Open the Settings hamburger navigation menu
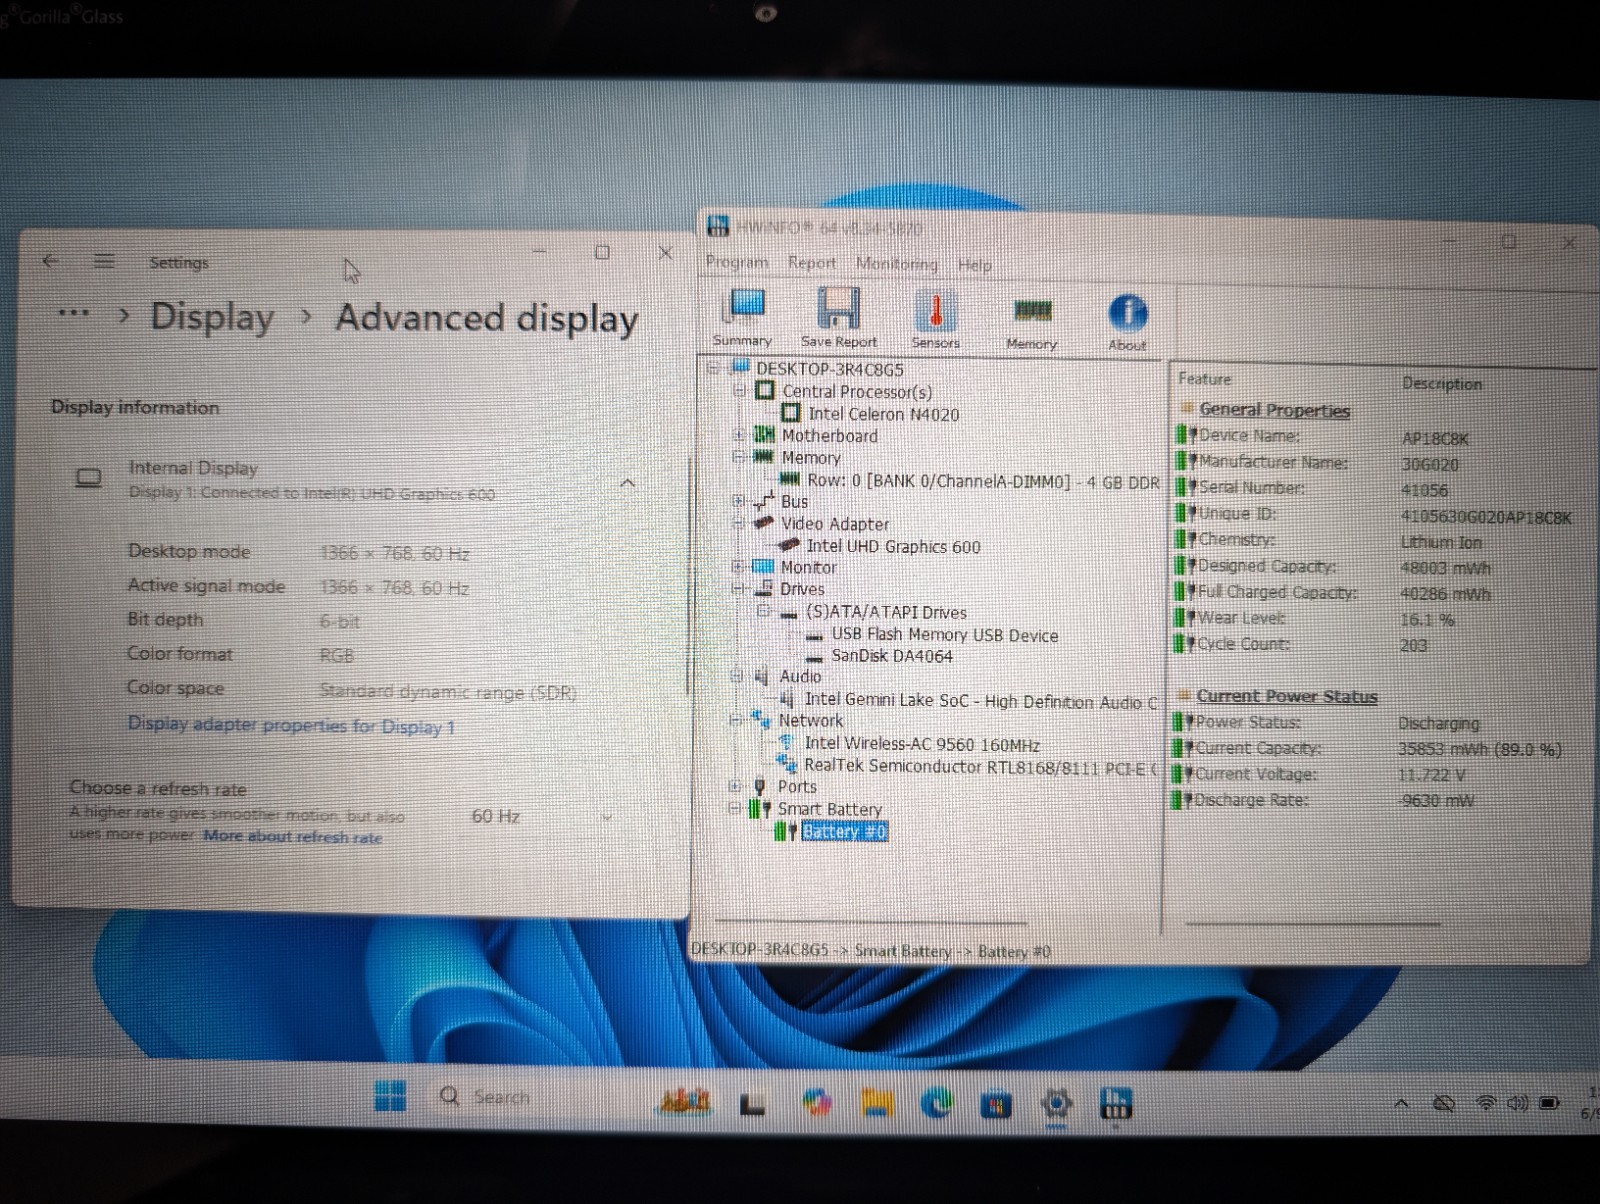 point(104,261)
